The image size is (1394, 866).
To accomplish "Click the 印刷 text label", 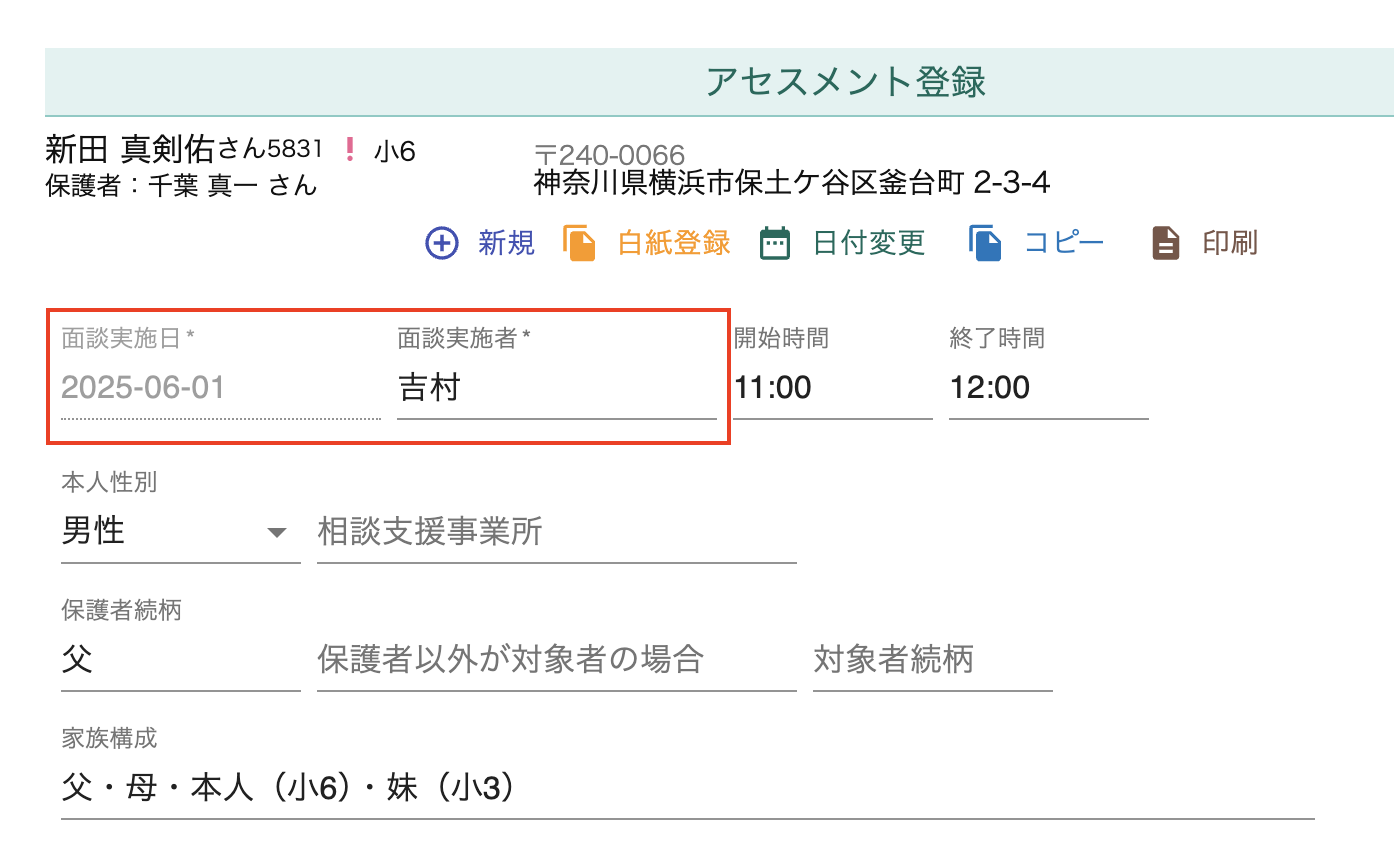I will coord(1230,243).
